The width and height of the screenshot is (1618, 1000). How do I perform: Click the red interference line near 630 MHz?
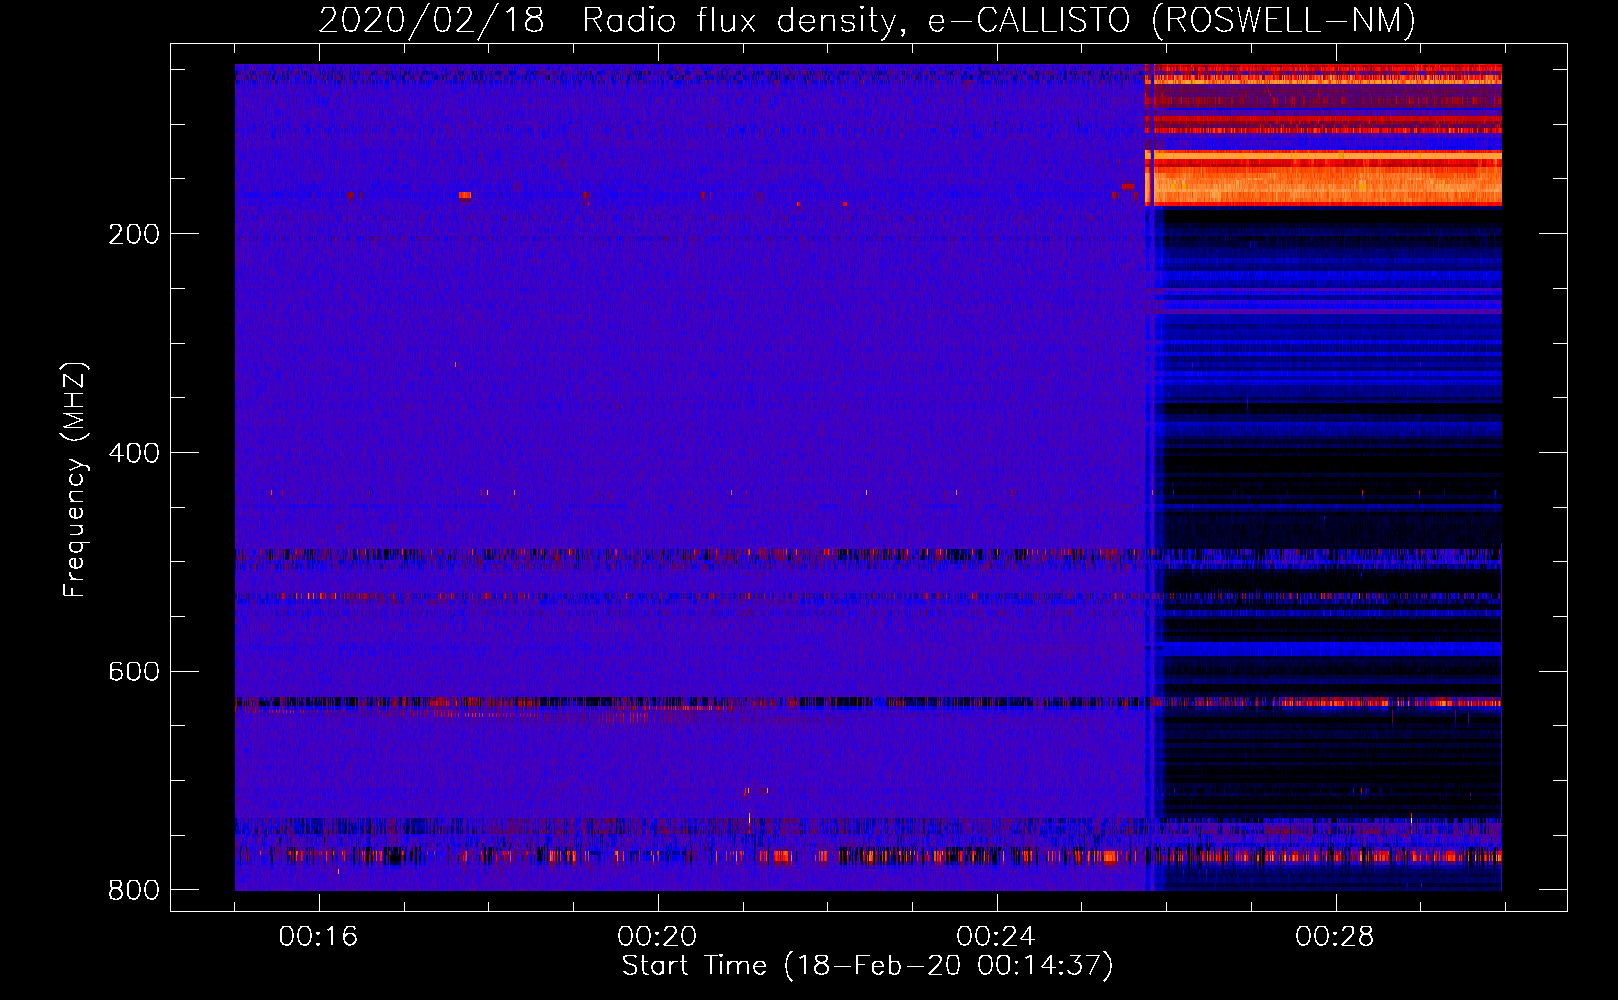[x=868, y=702]
